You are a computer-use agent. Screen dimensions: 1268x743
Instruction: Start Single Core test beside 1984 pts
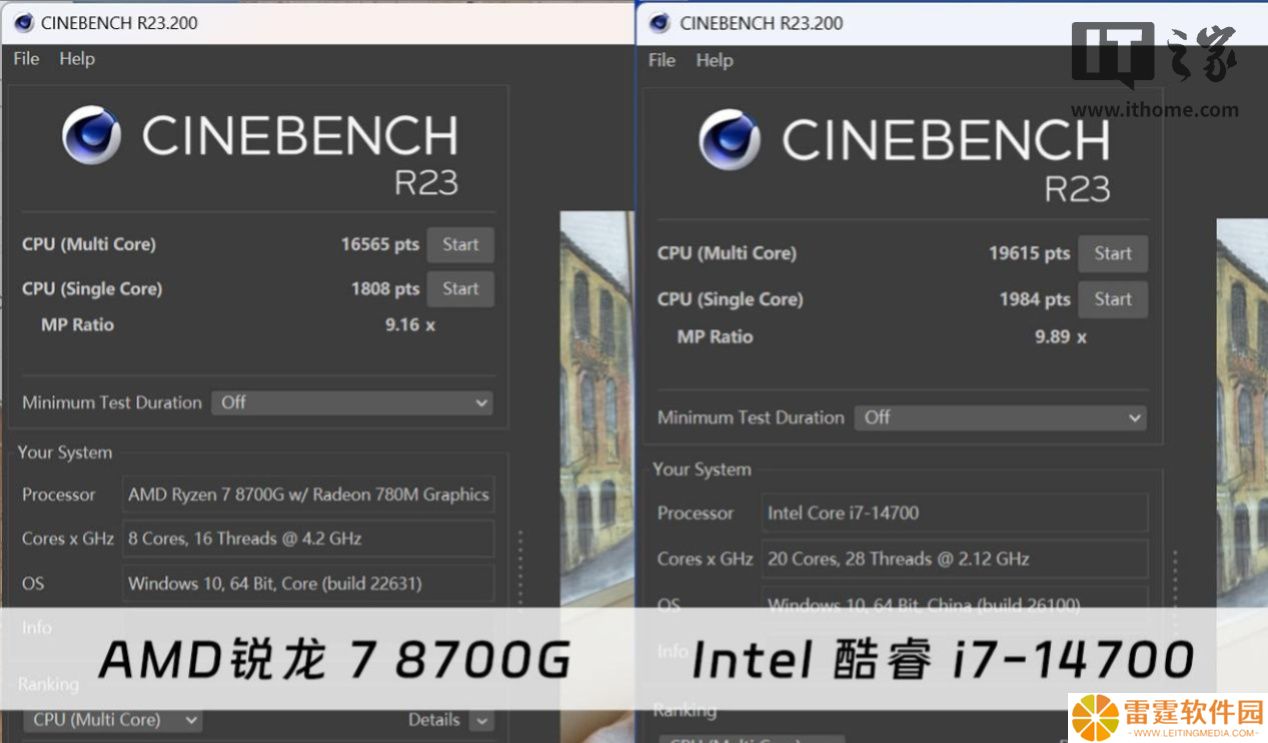(x=1112, y=299)
